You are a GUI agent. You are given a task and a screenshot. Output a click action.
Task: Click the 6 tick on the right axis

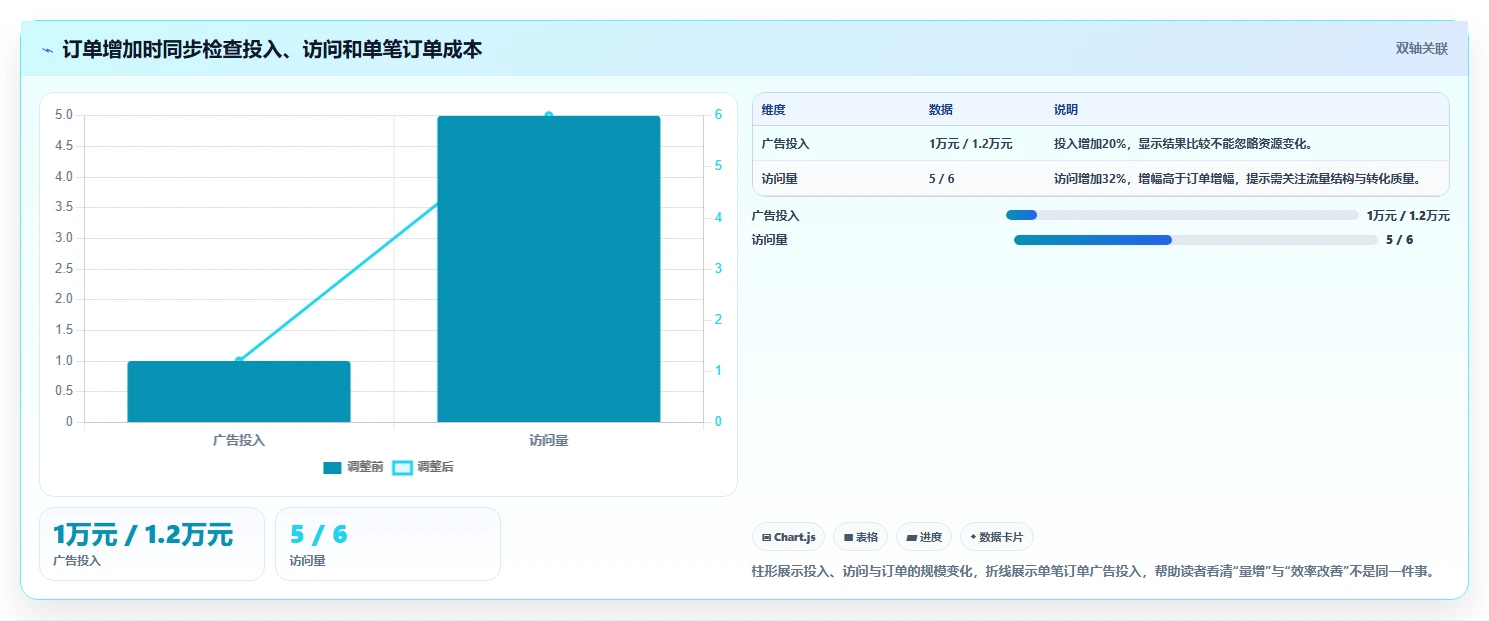click(x=718, y=115)
